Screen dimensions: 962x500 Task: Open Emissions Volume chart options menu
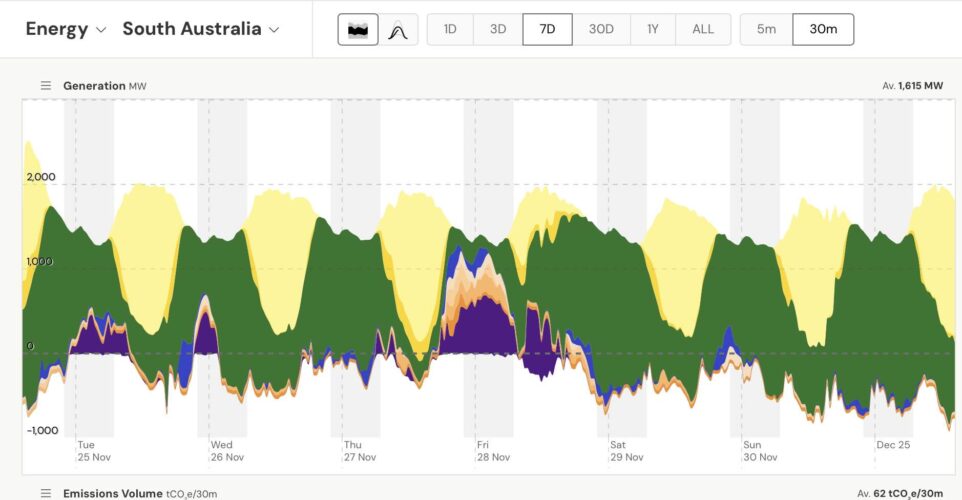(x=45, y=493)
